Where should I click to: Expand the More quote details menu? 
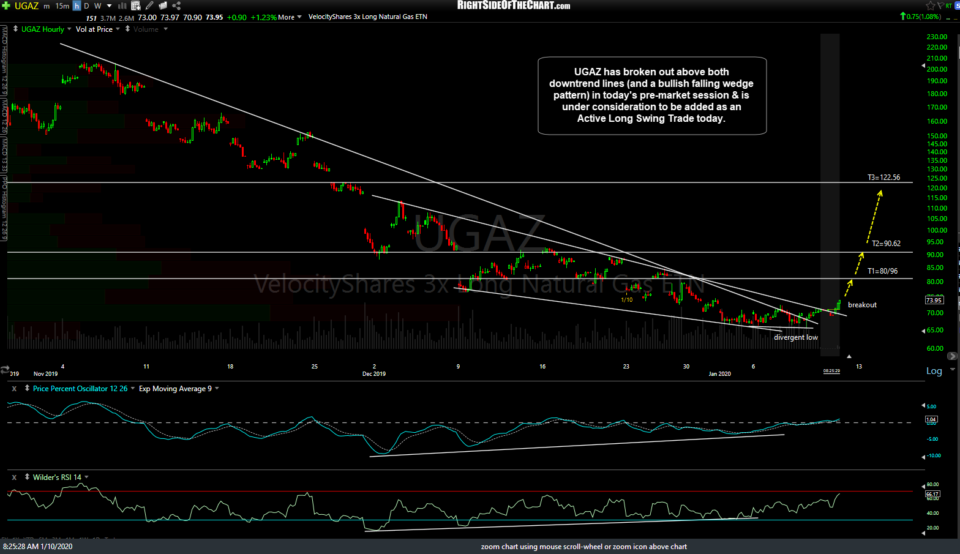pyautogui.click(x=289, y=17)
